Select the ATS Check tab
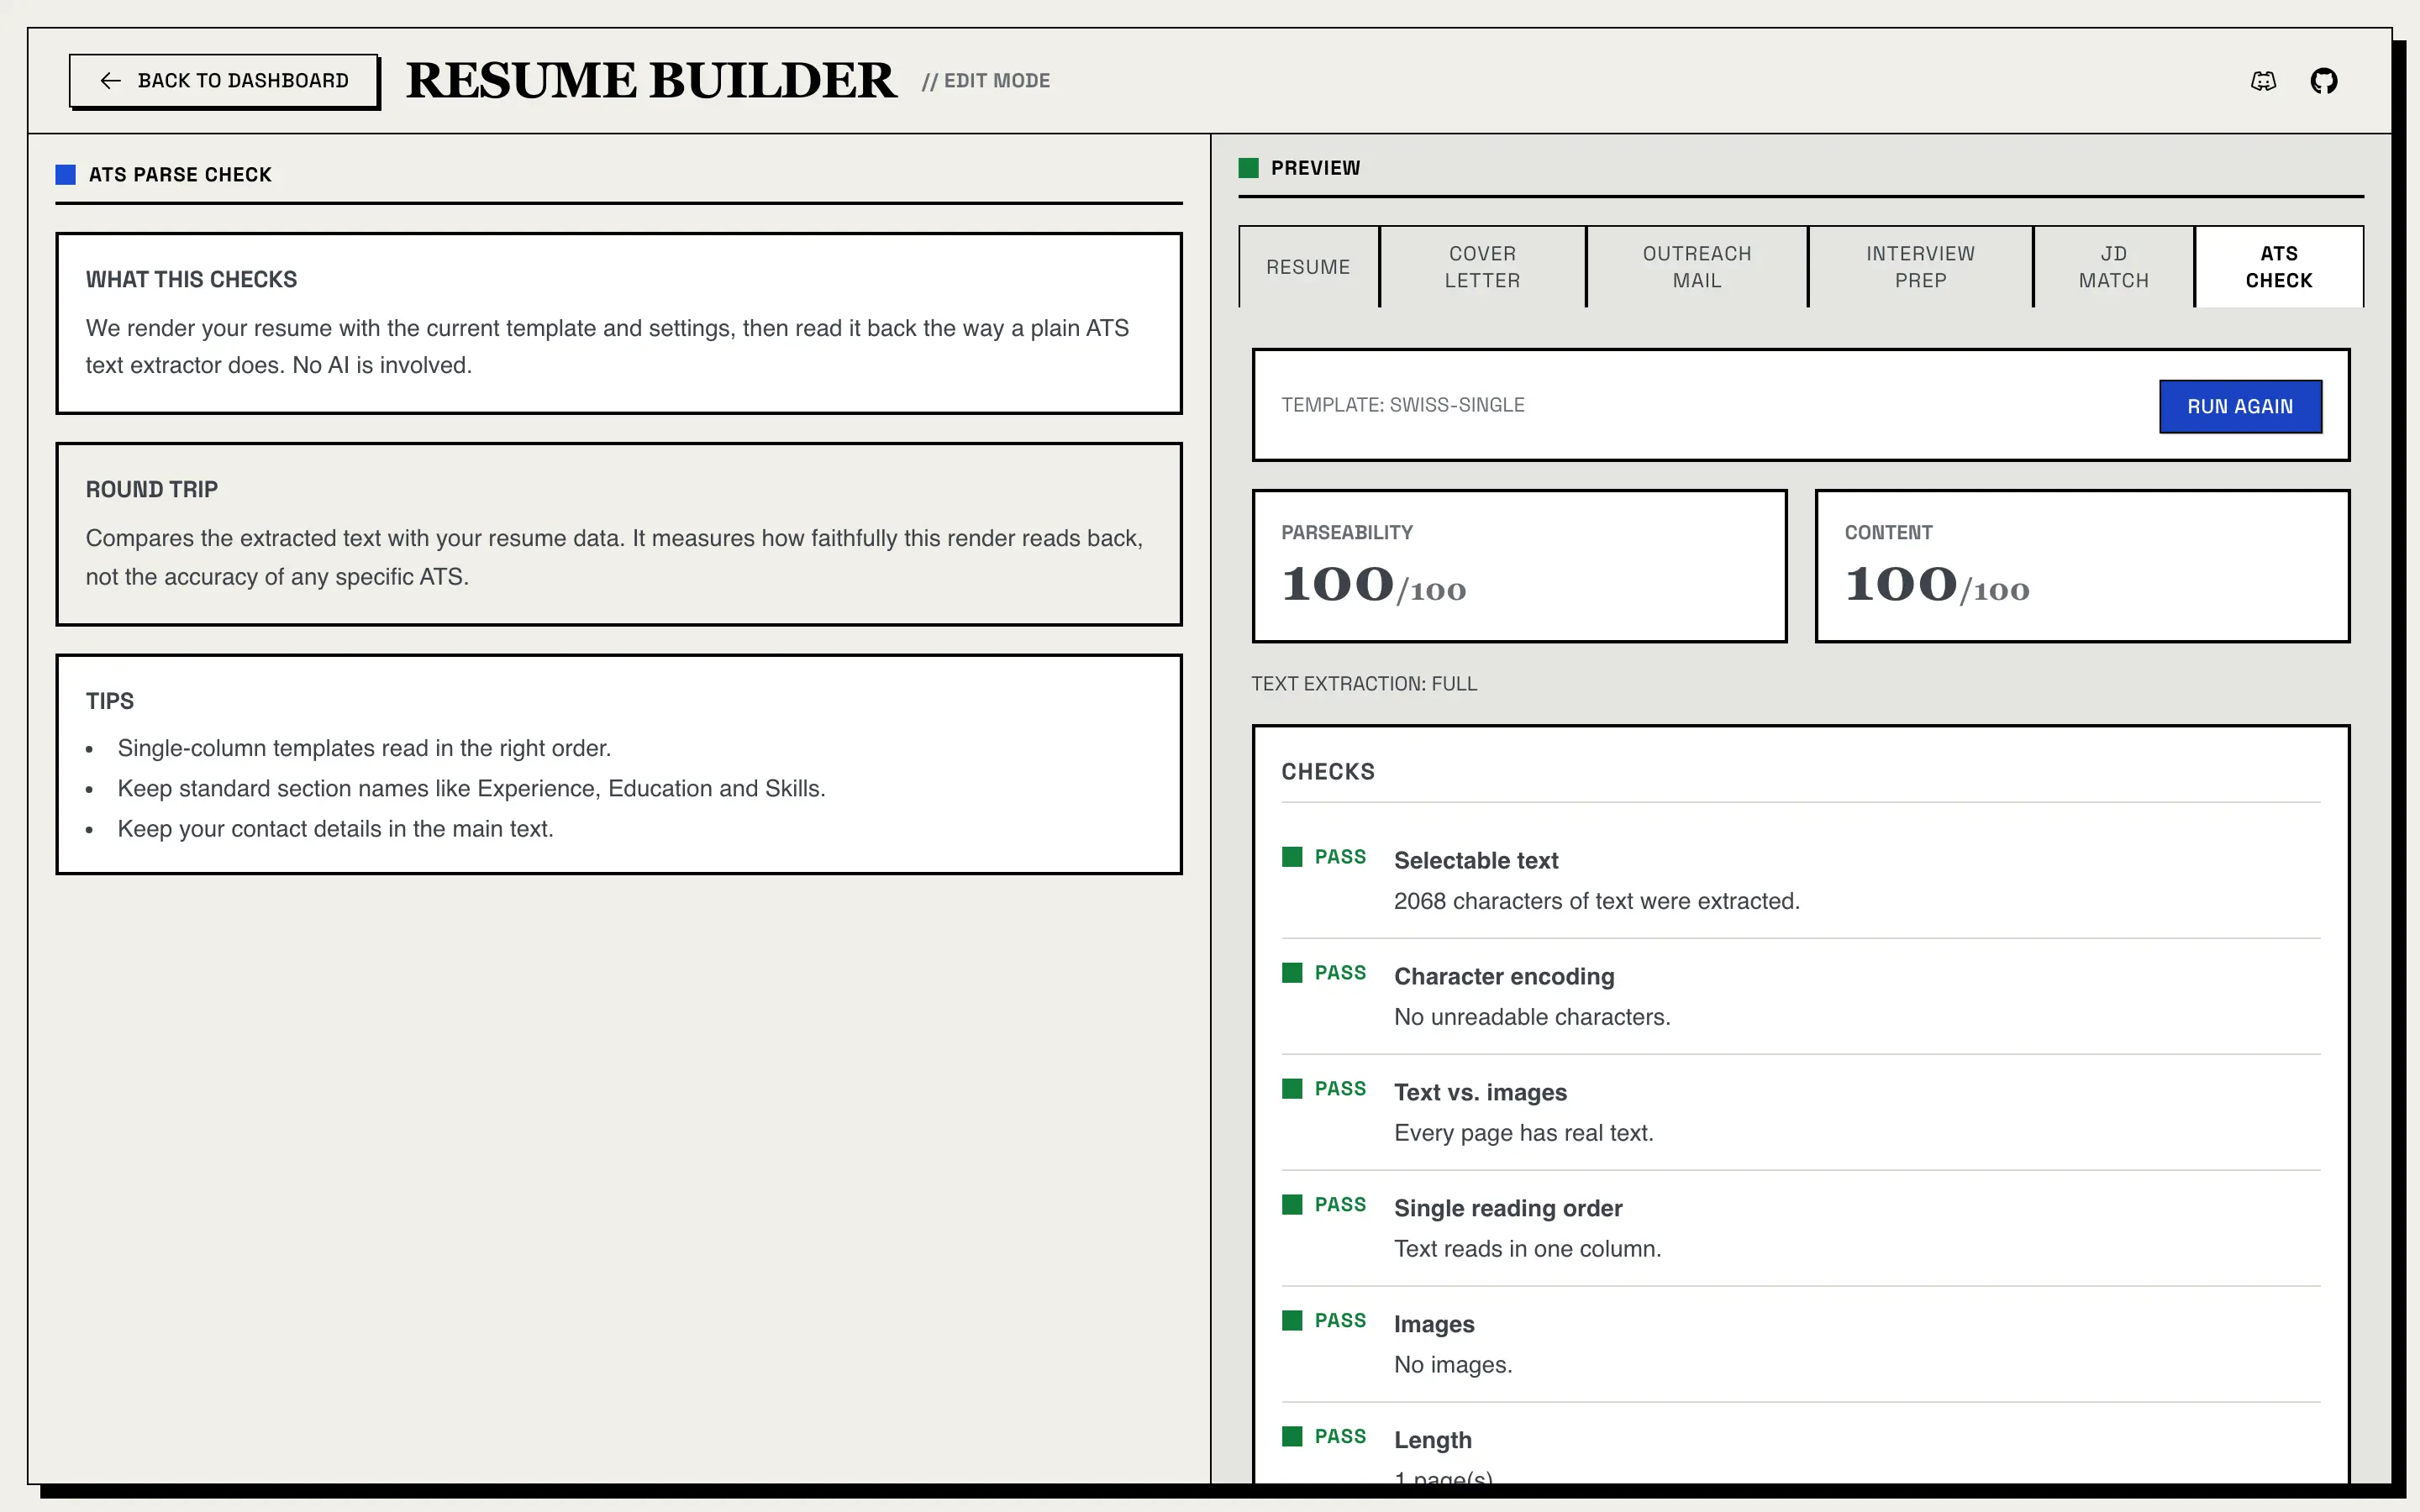 (x=2279, y=267)
